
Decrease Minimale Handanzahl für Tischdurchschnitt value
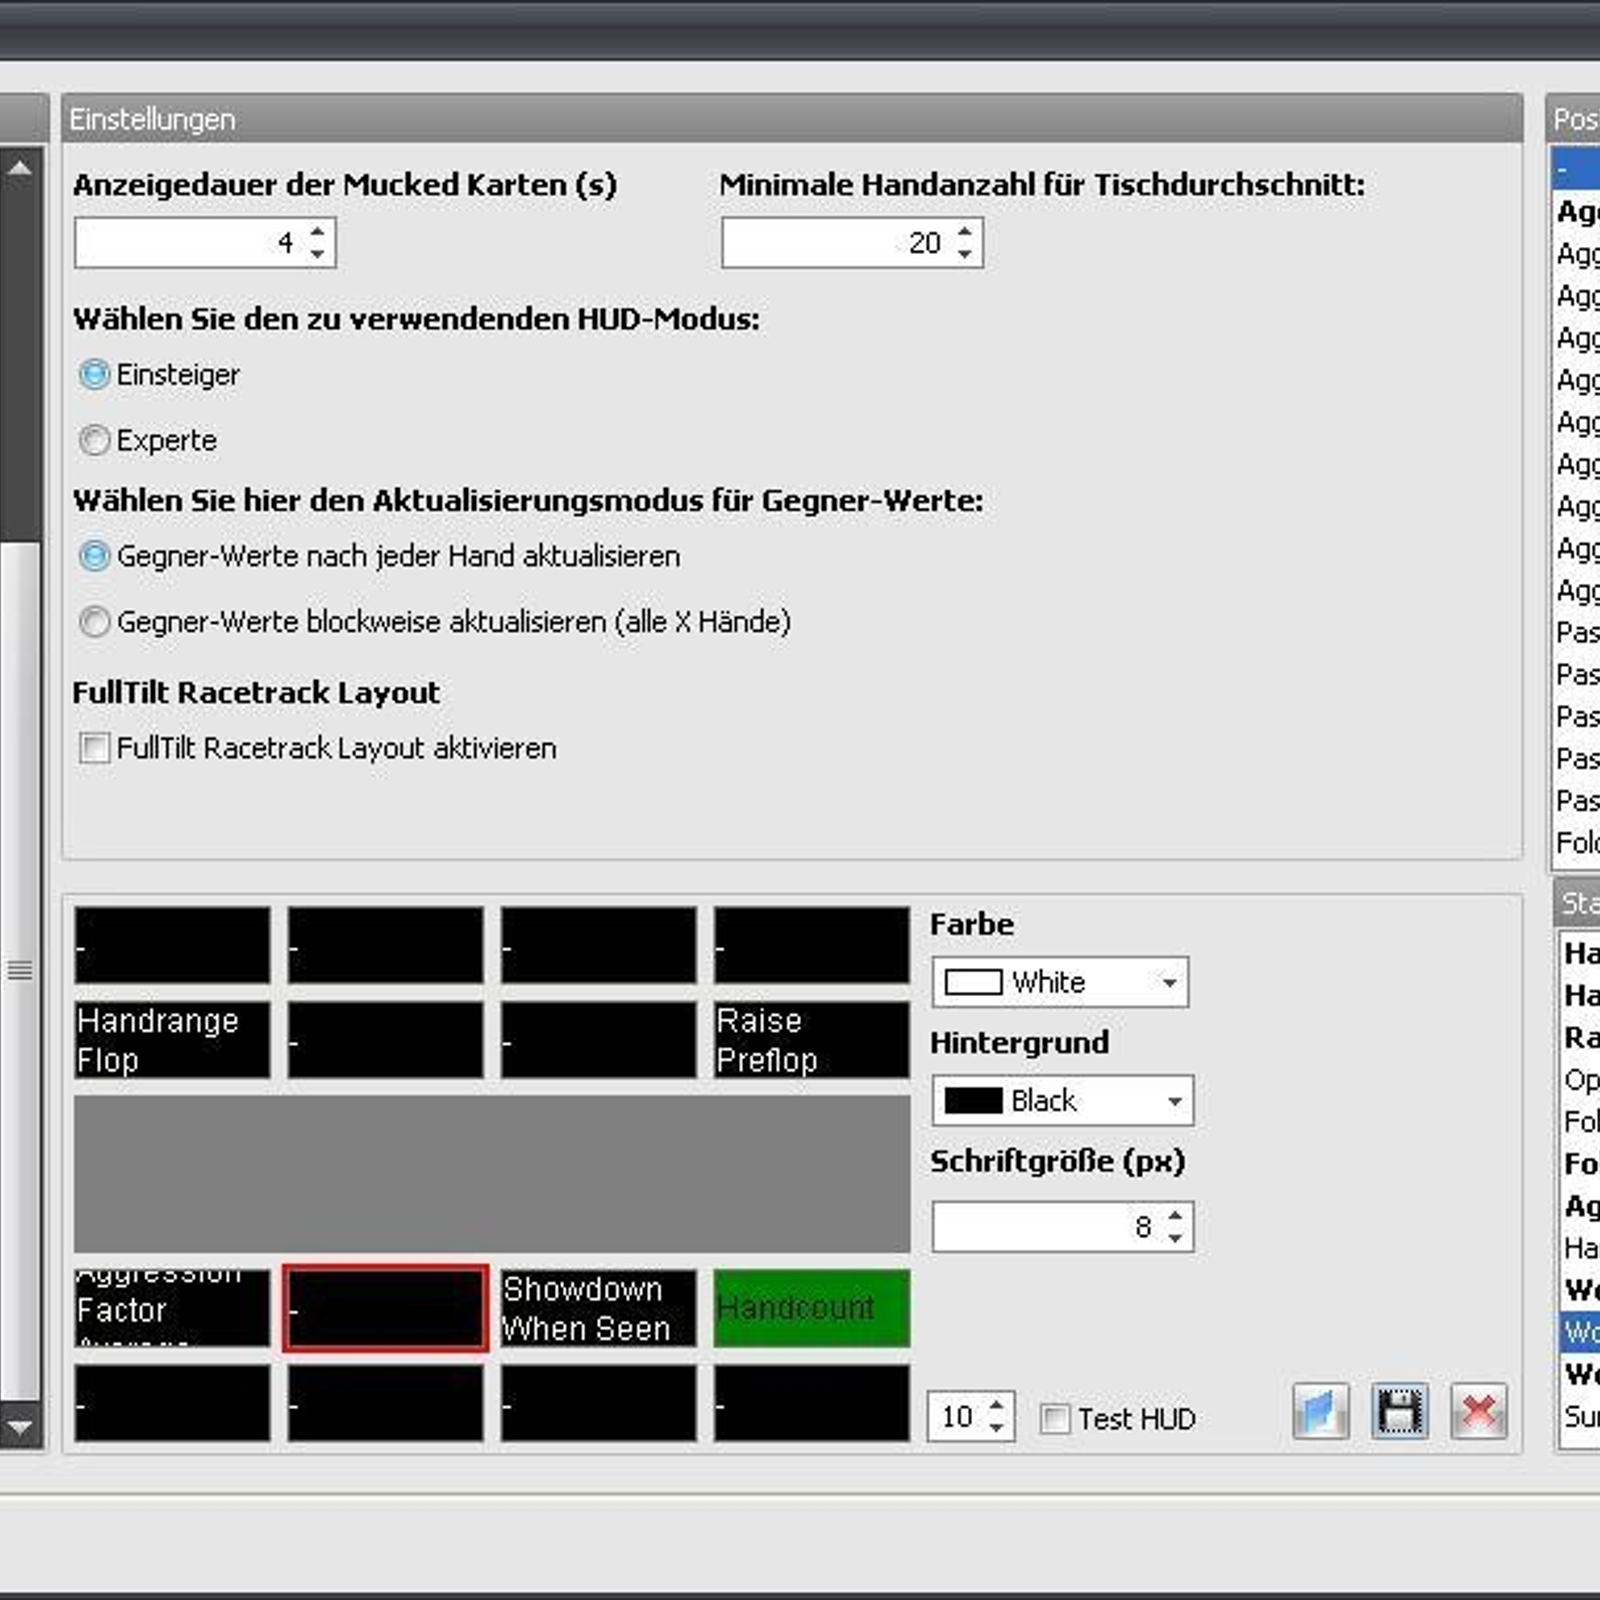965,254
